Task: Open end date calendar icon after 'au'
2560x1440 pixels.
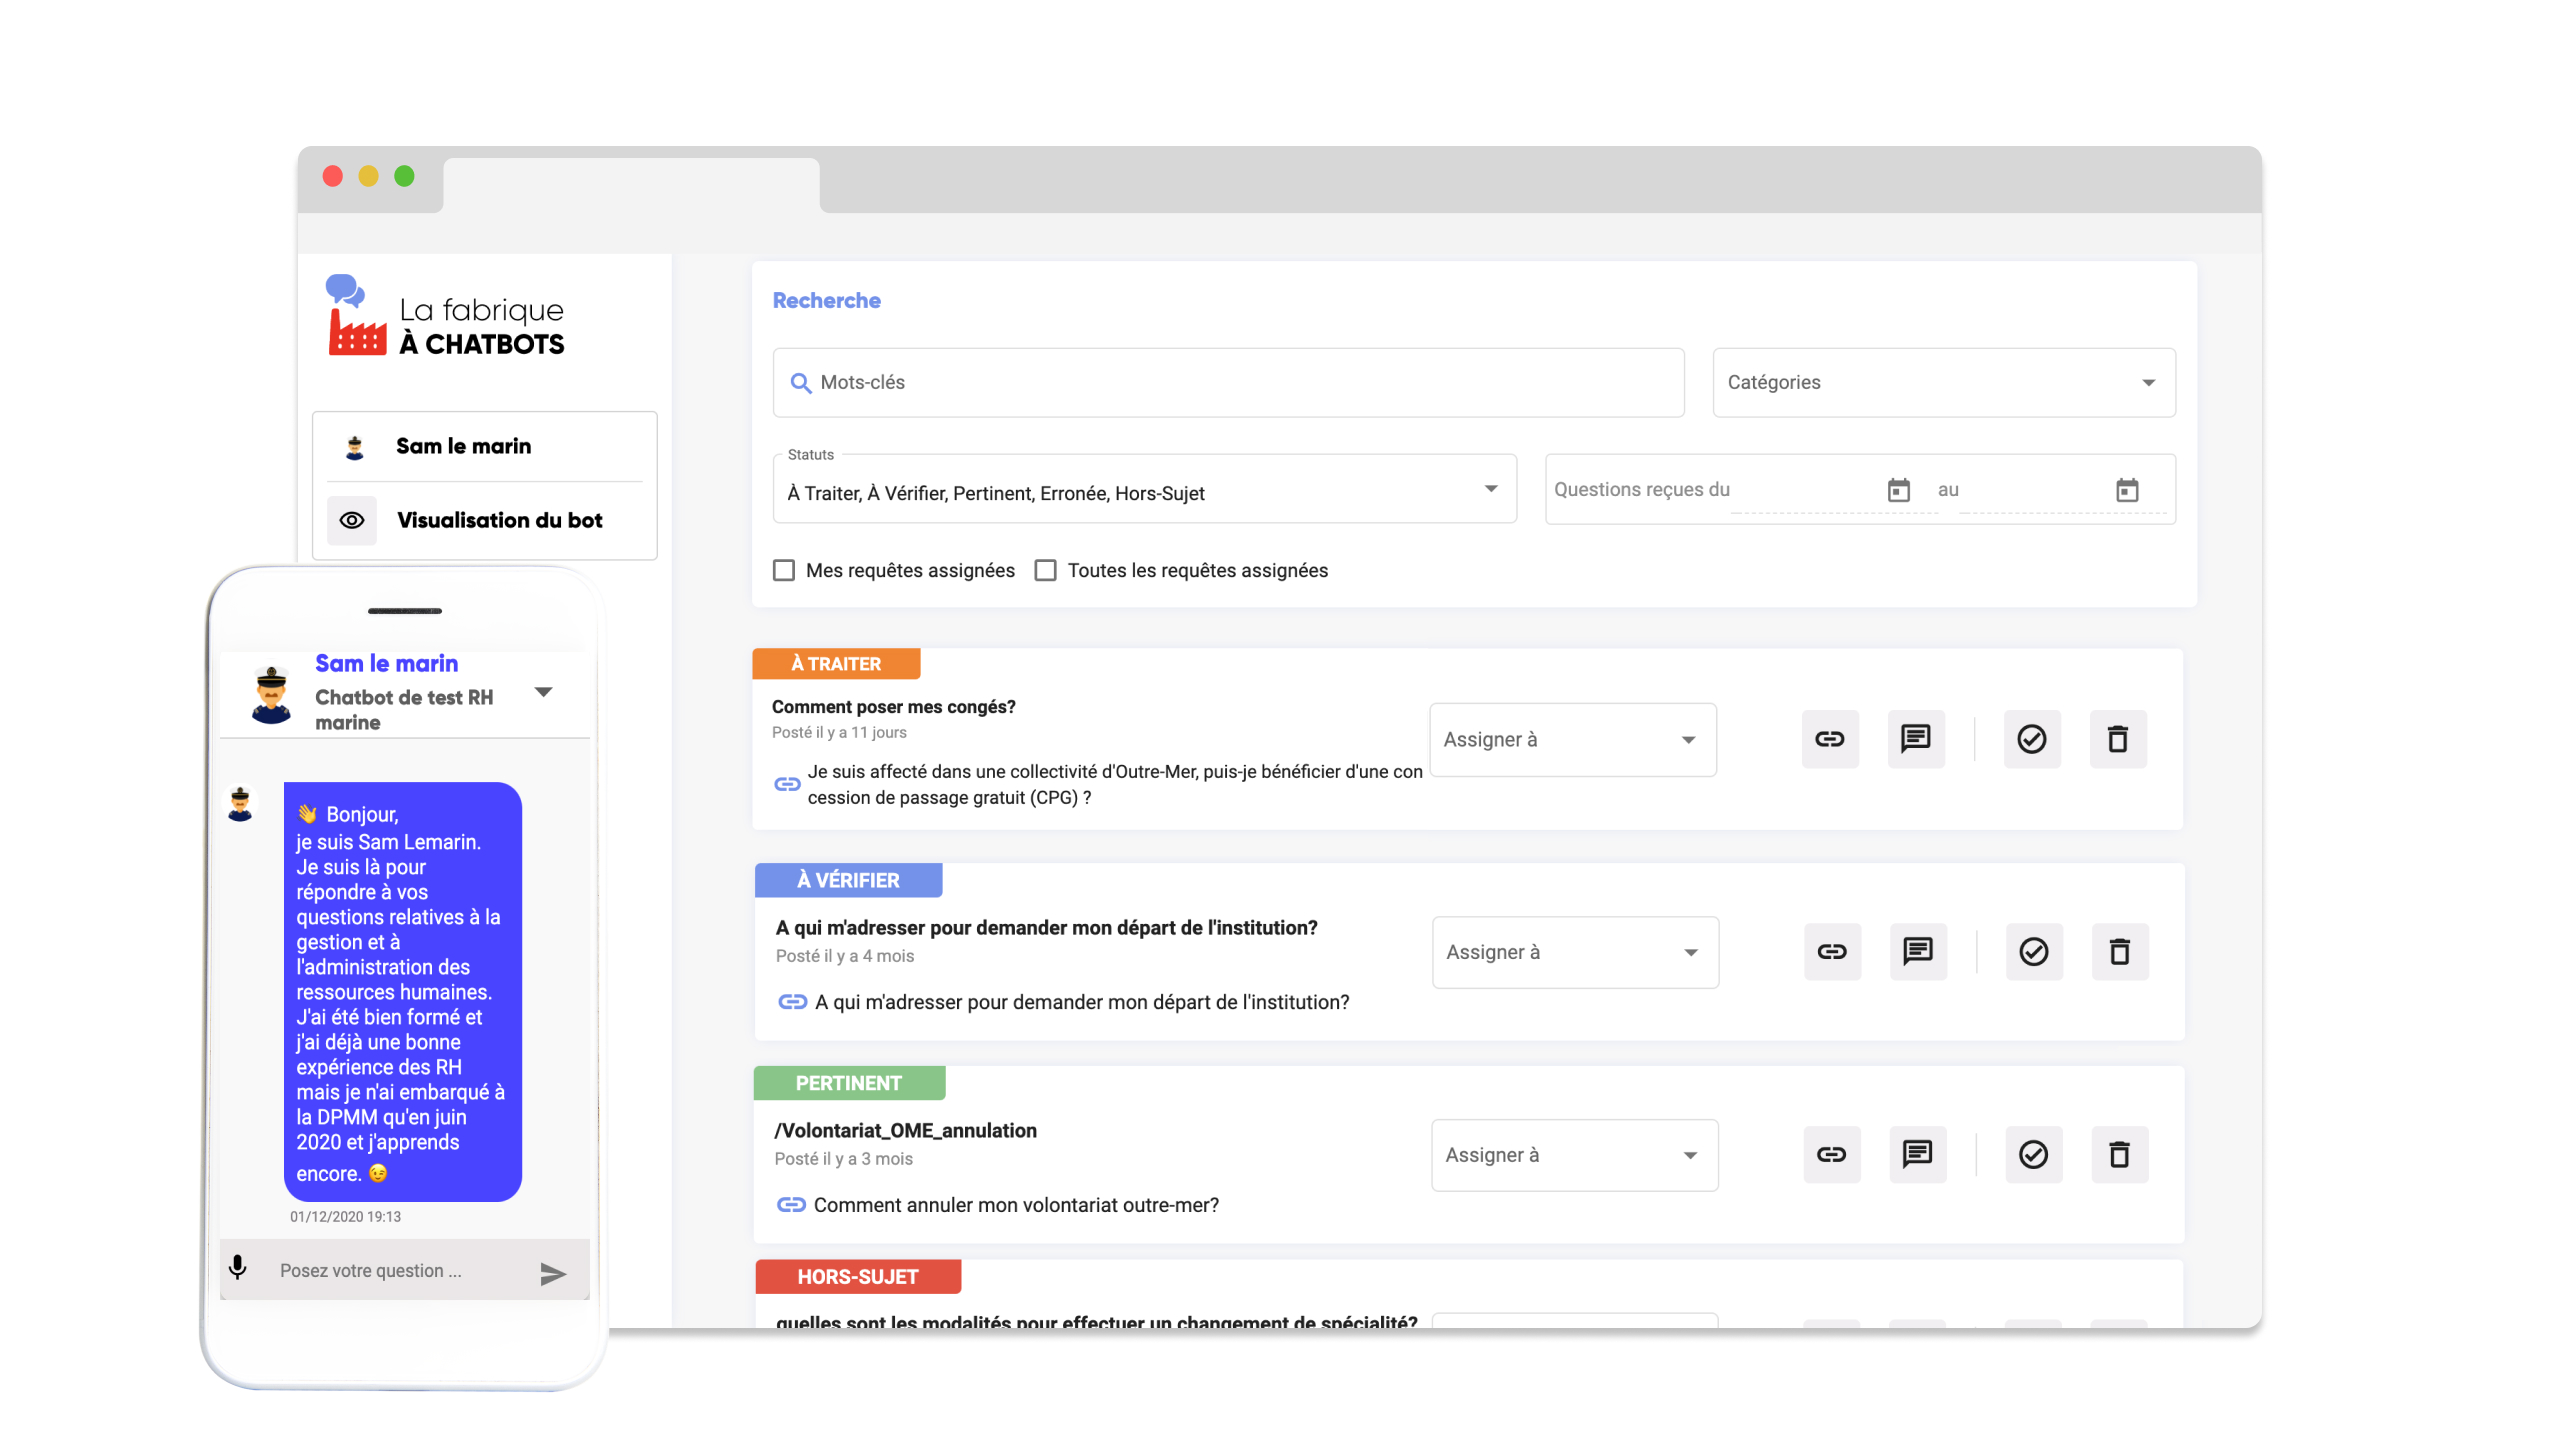Action: (2126, 490)
